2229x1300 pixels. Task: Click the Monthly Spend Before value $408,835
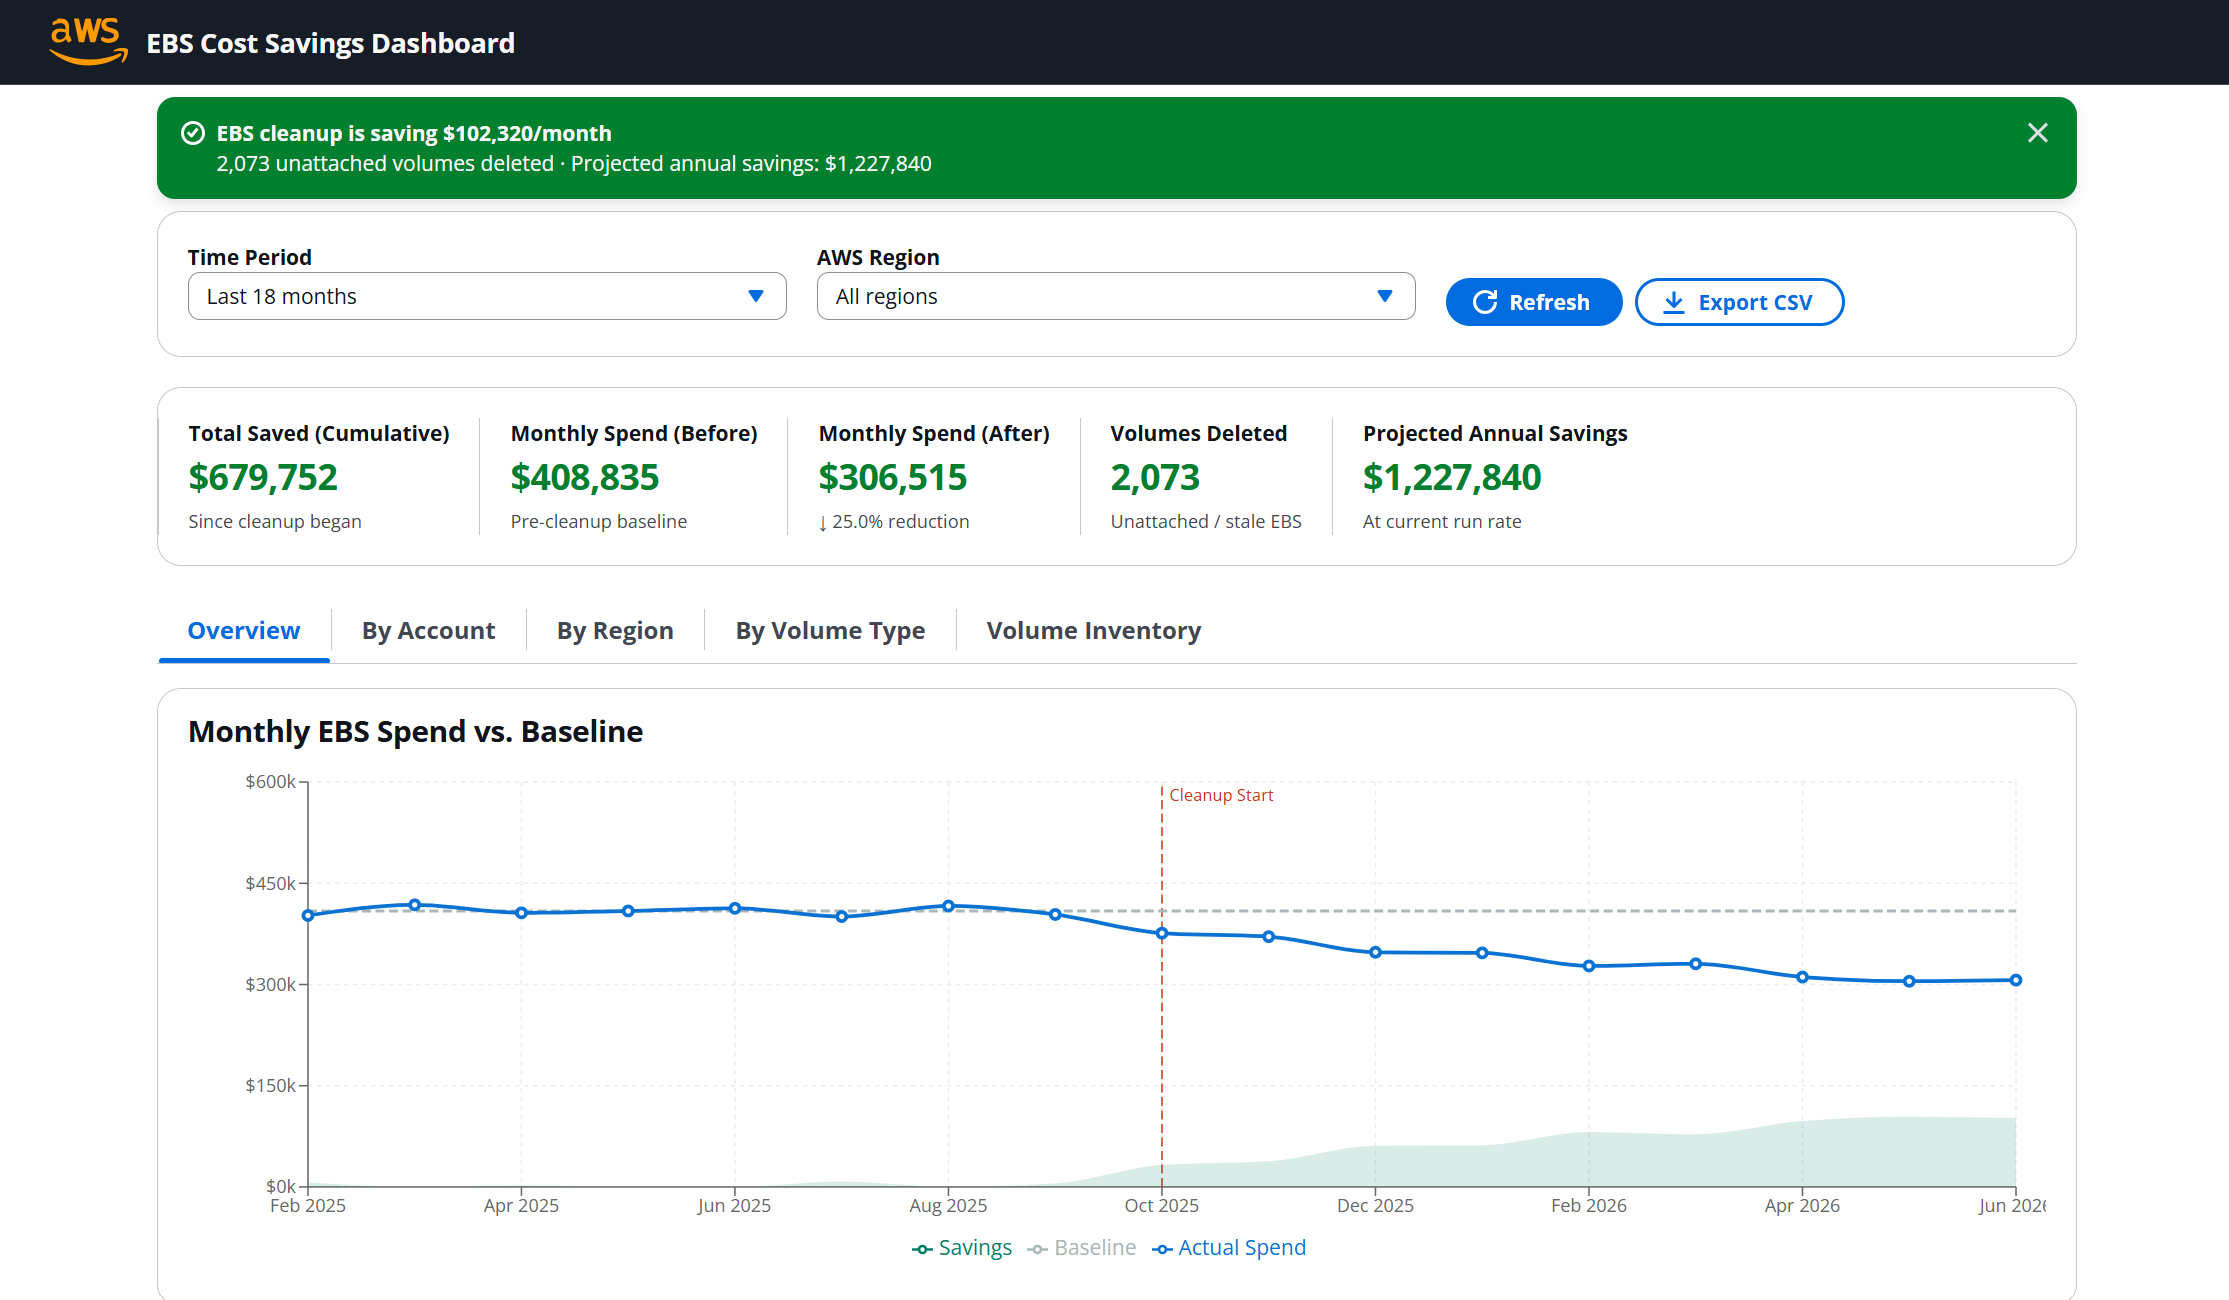[585, 478]
